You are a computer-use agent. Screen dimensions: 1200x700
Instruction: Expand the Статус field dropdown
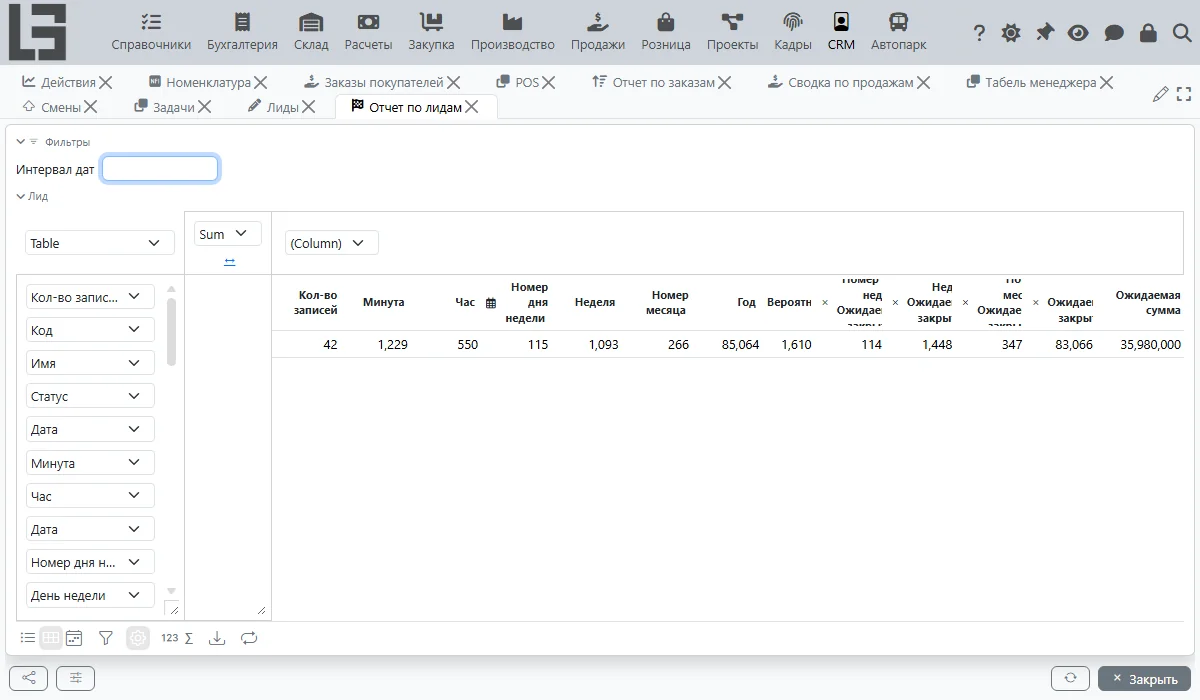90,396
